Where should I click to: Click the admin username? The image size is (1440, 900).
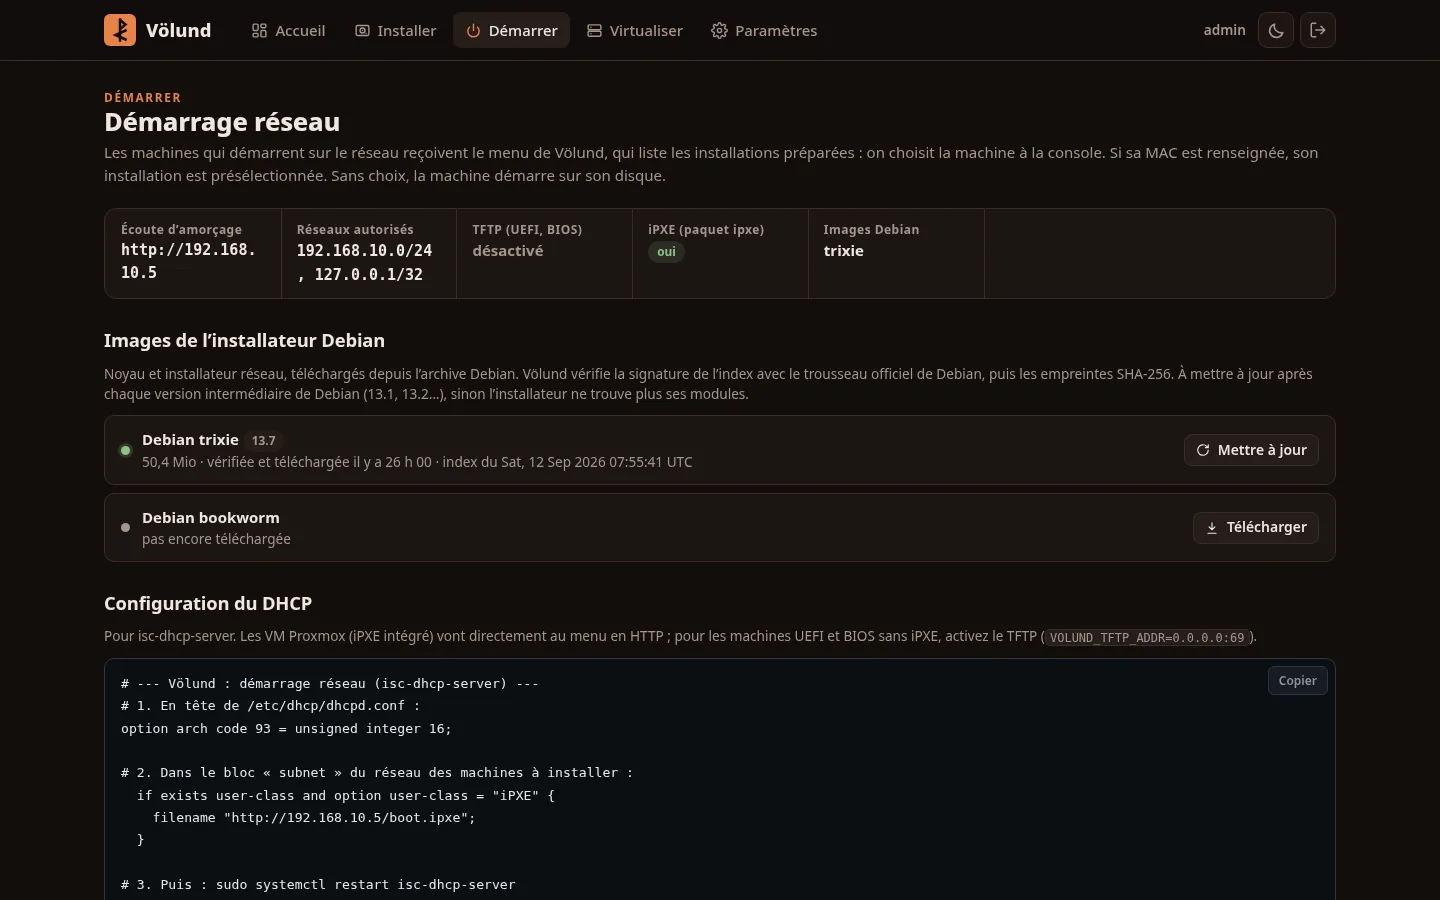point(1224,30)
